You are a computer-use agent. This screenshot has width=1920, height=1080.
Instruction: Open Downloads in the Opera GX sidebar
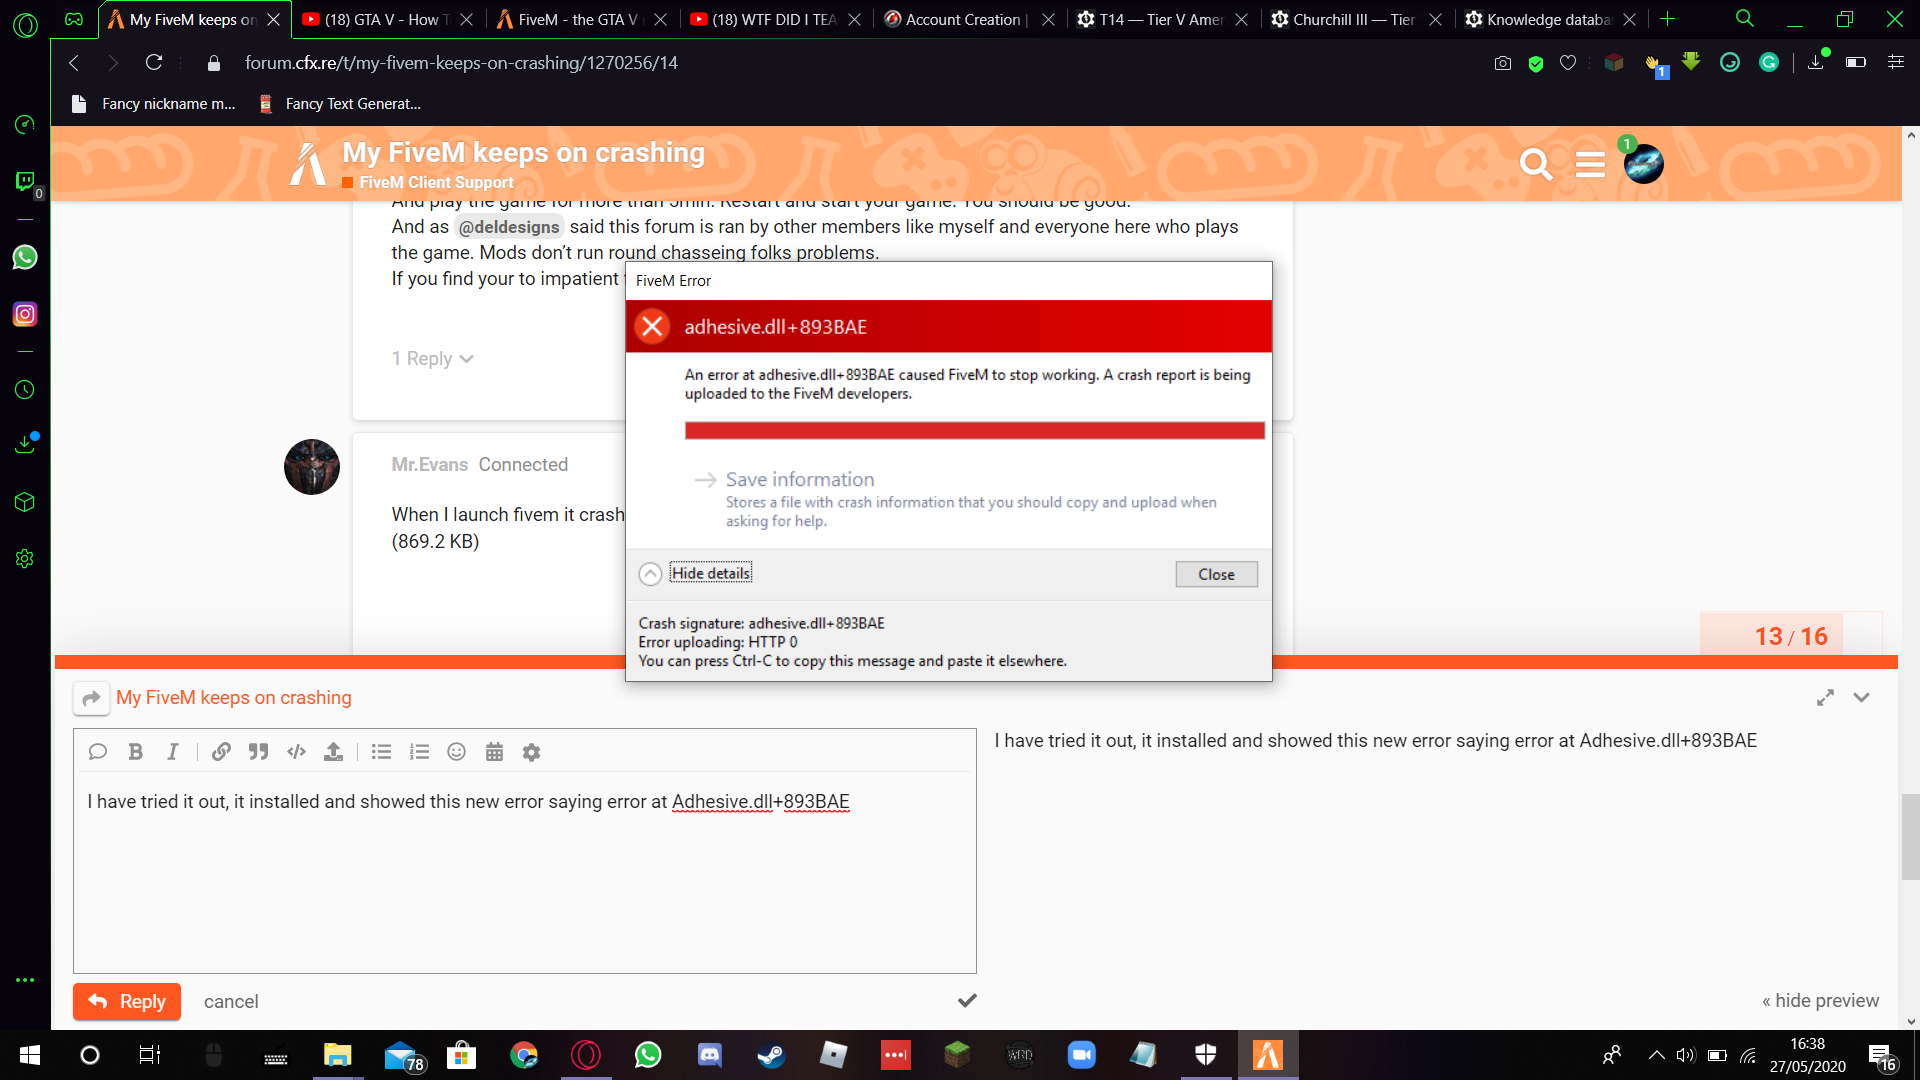(x=25, y=444)
